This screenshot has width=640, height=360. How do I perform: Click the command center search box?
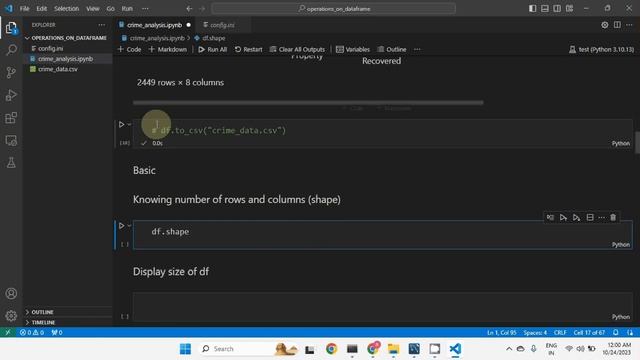click(x=334, y=8)
